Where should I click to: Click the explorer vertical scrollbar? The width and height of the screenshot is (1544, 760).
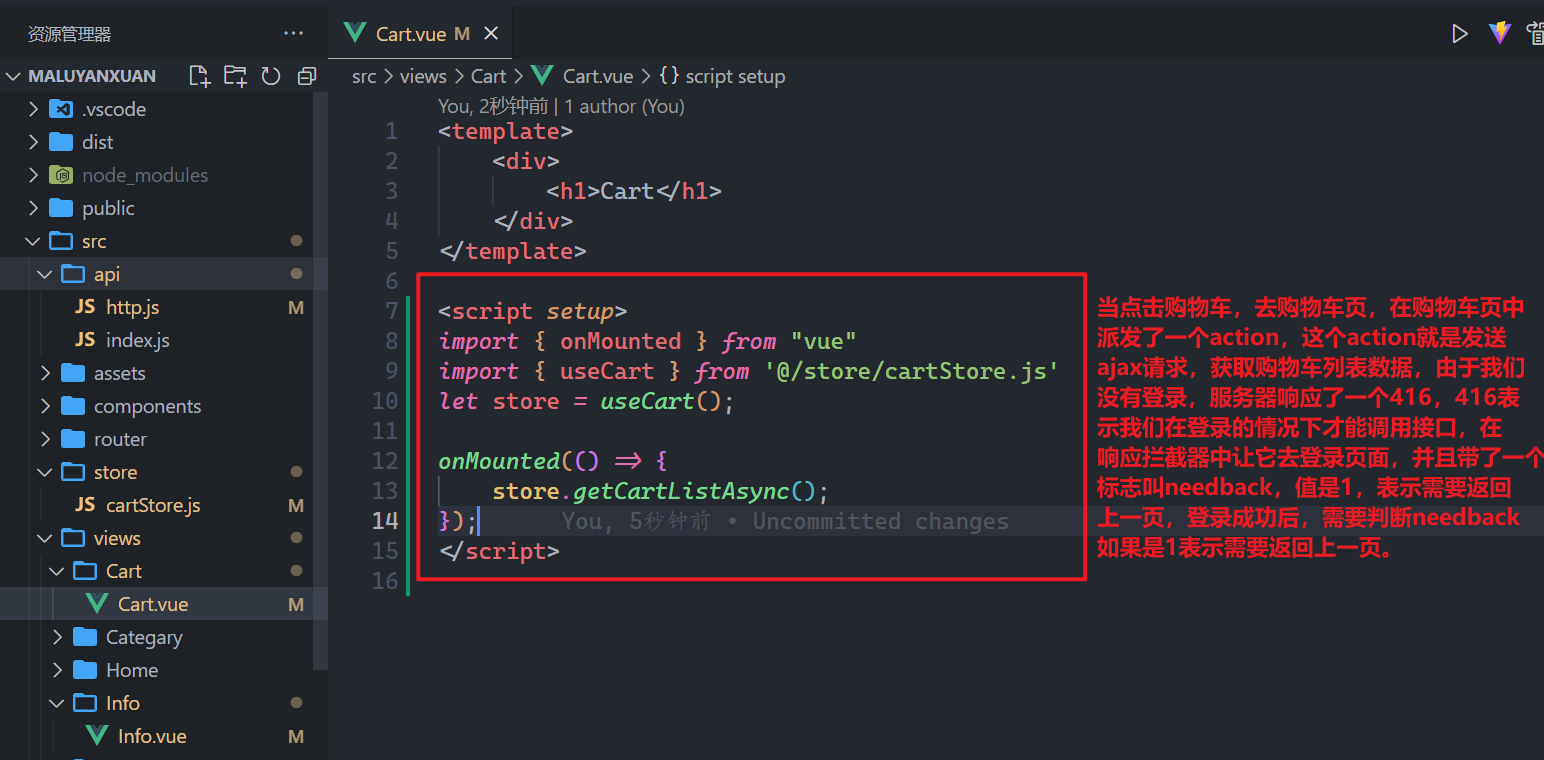click(x=320, y=380)
